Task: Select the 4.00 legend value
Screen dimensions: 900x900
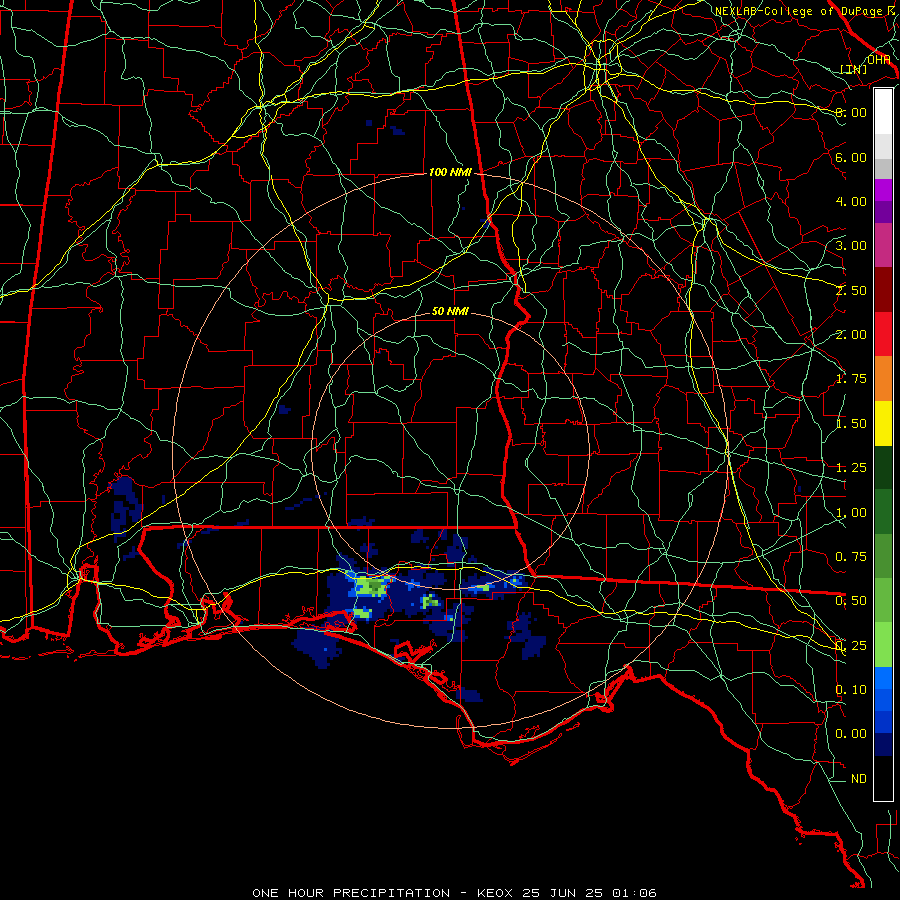Action: [851, 201]
